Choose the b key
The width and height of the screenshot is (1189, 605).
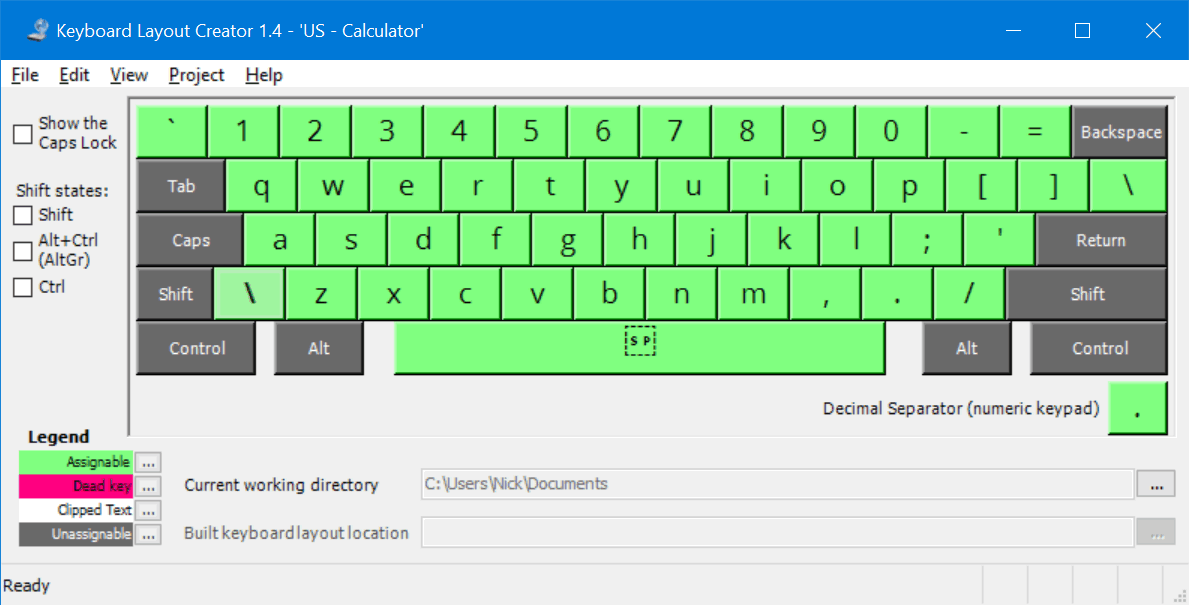pos(609,293)
